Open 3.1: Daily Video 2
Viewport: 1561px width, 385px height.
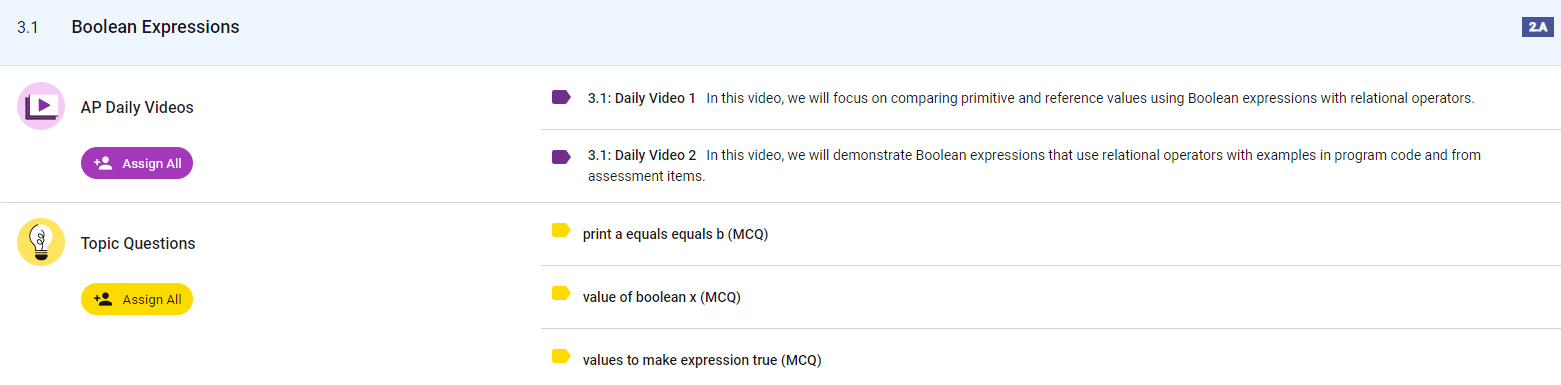642,155
